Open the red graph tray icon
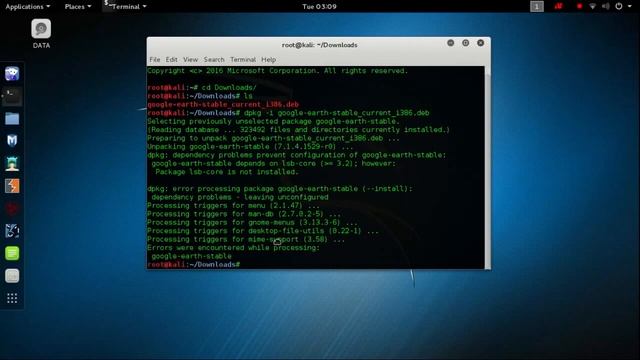The width and height of the screenshot is (640, 360). (x=558, y=6)
